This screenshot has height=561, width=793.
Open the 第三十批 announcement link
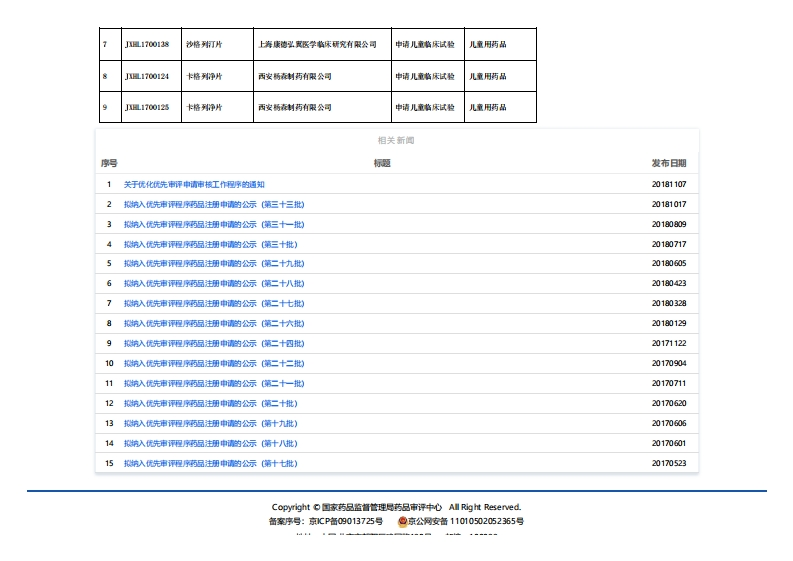210,244
